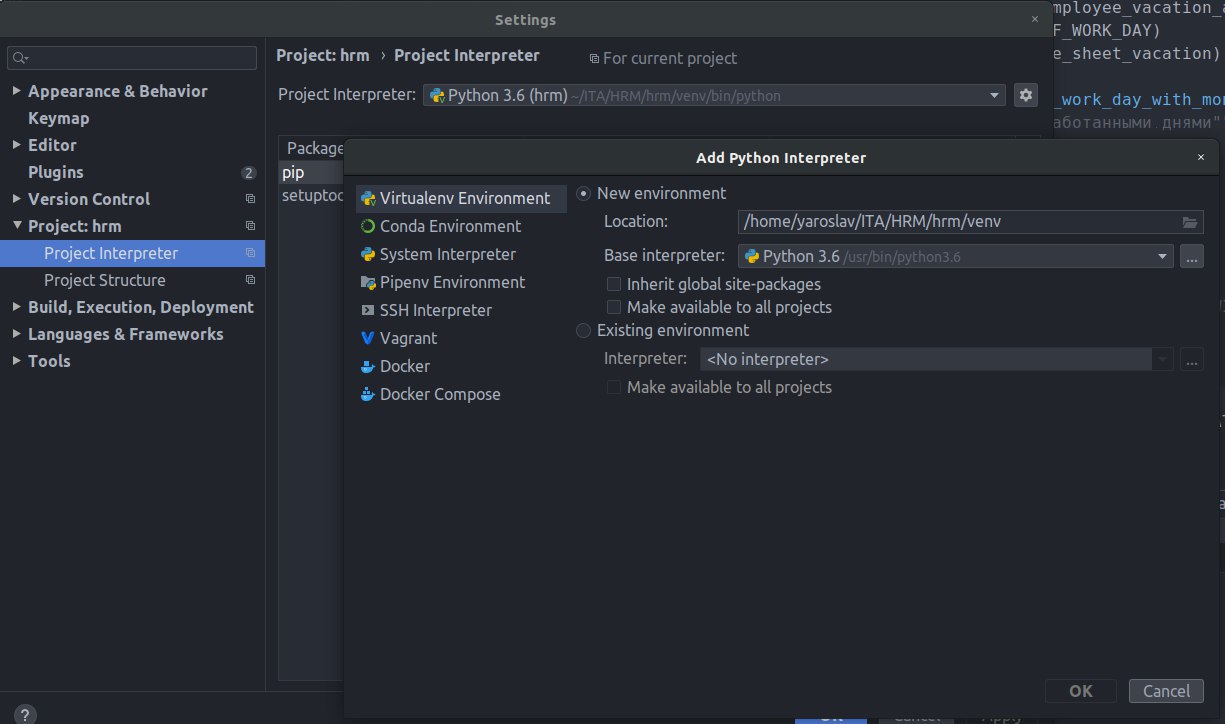Click Cancel in Add Python Interpreter dialog

[1166, 691]
